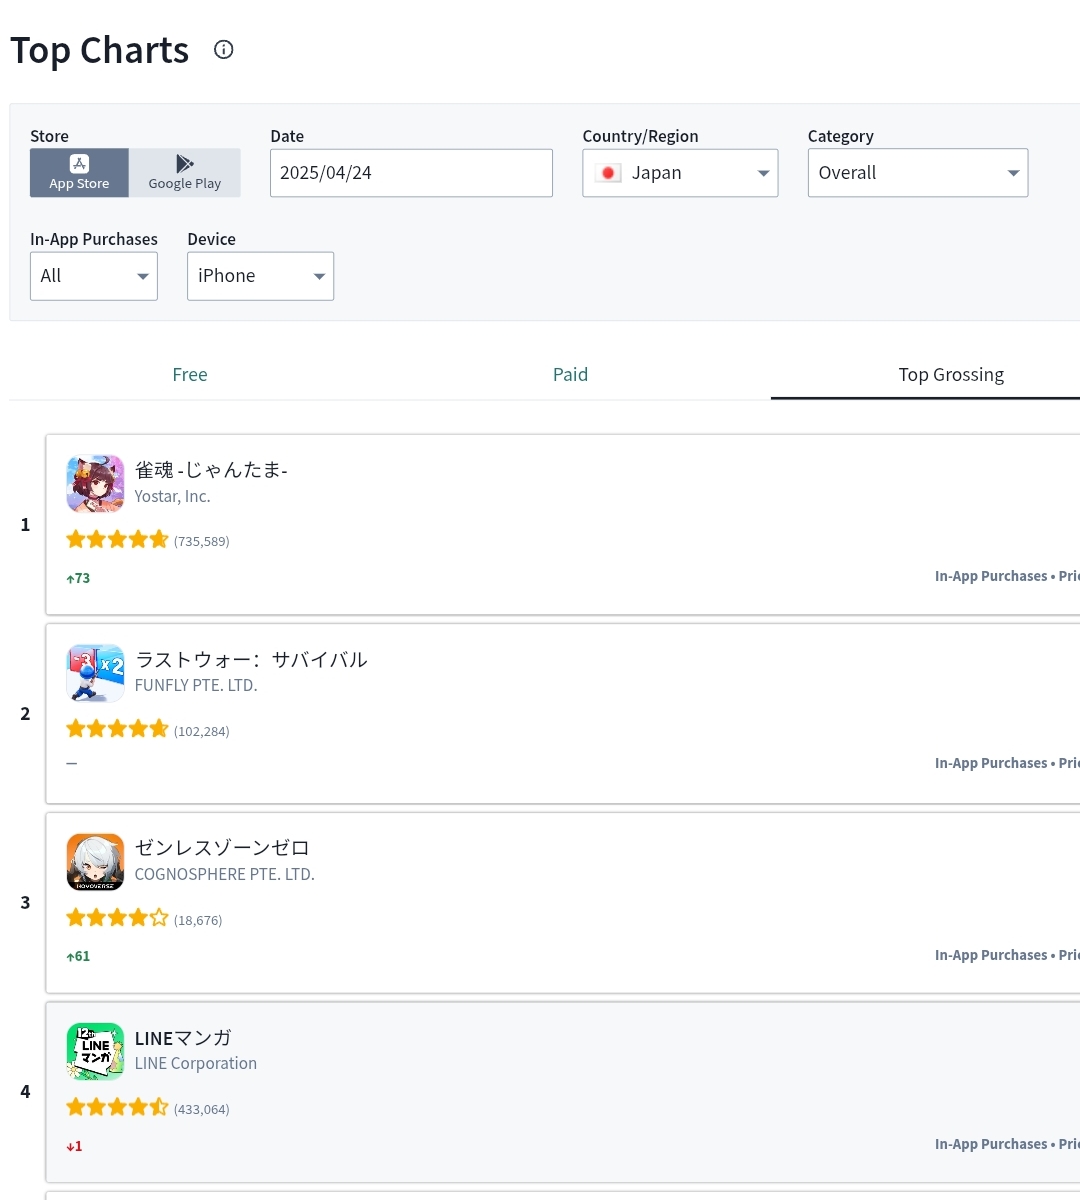The height and width of the screenshot is (1200, 1080).
Task: Open the Category dropdown showing Overall
Action: pos(918,173)
